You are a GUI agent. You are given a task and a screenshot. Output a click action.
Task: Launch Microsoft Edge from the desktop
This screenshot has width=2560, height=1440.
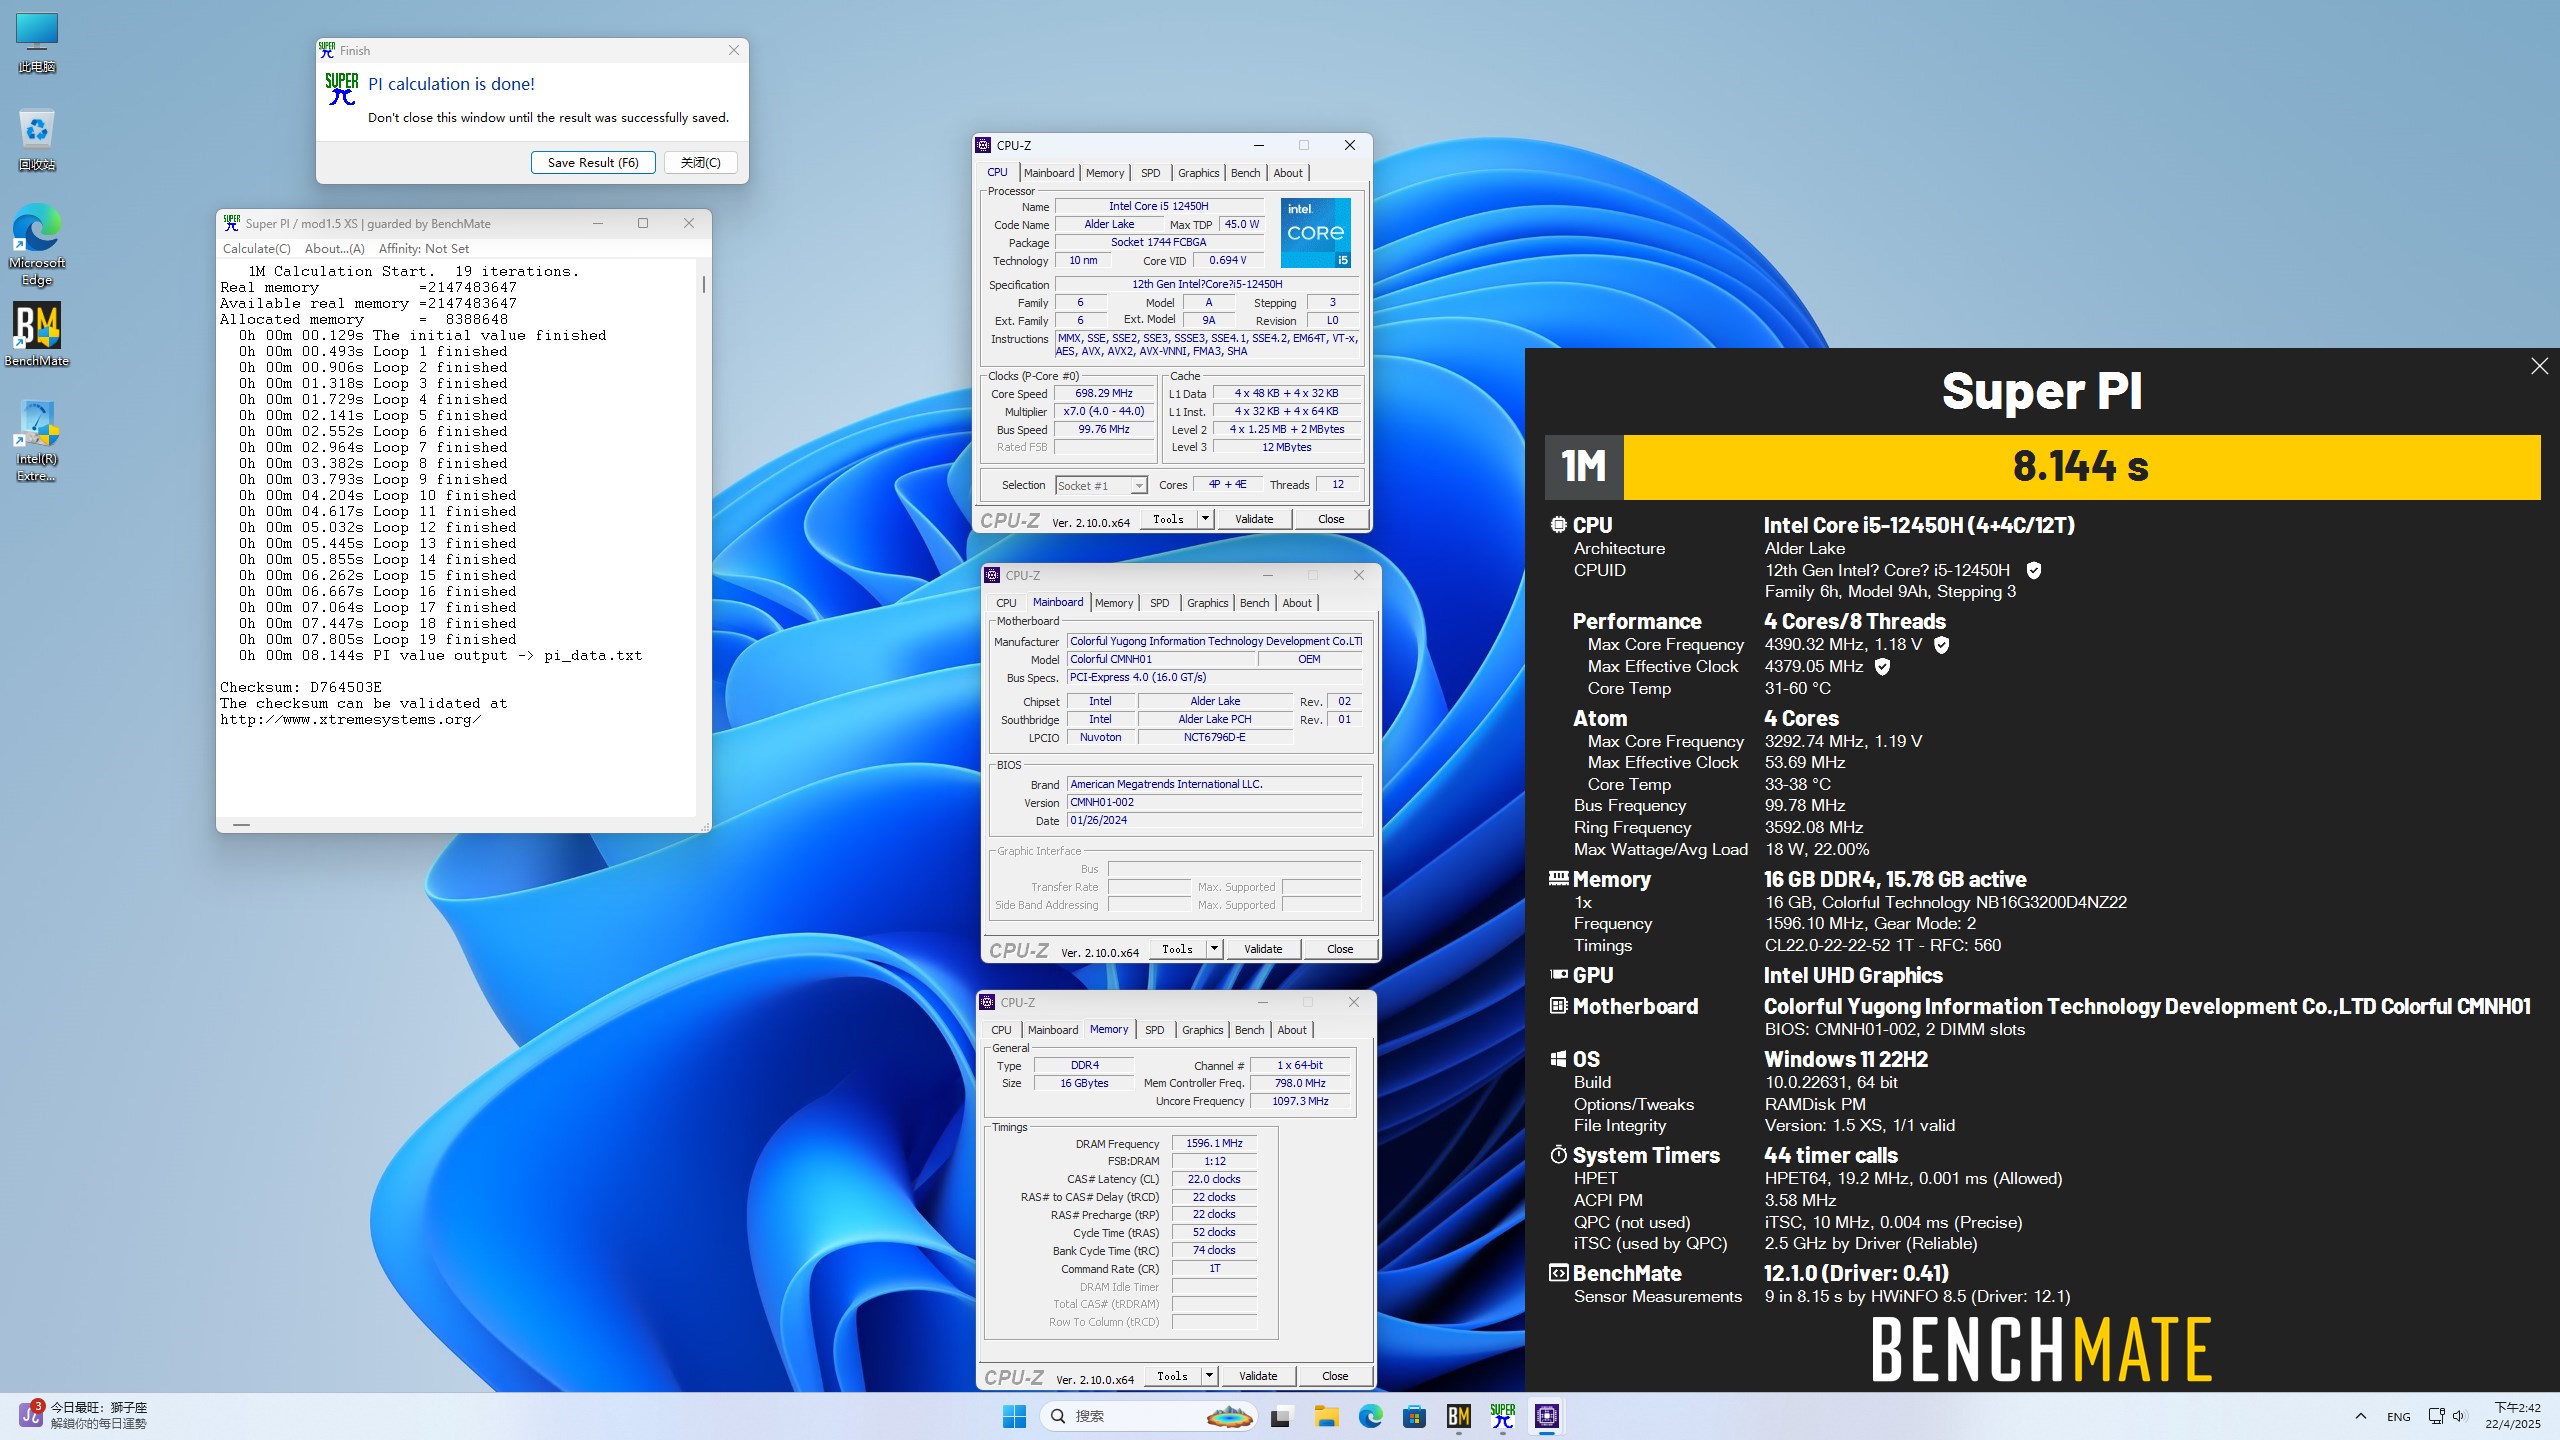pos(37,245)
